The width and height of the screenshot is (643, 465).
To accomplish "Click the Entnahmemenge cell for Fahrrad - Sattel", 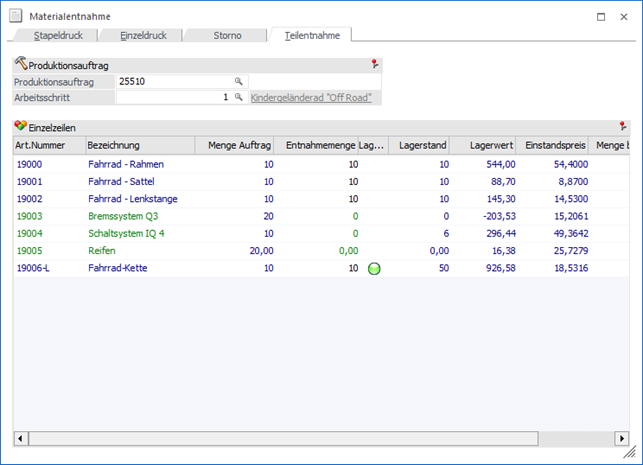I will click(316, 181).
